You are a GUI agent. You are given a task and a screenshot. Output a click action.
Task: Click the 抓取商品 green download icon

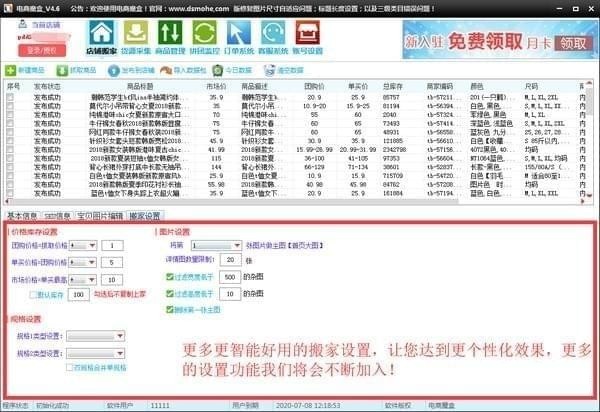coord(62,70)
